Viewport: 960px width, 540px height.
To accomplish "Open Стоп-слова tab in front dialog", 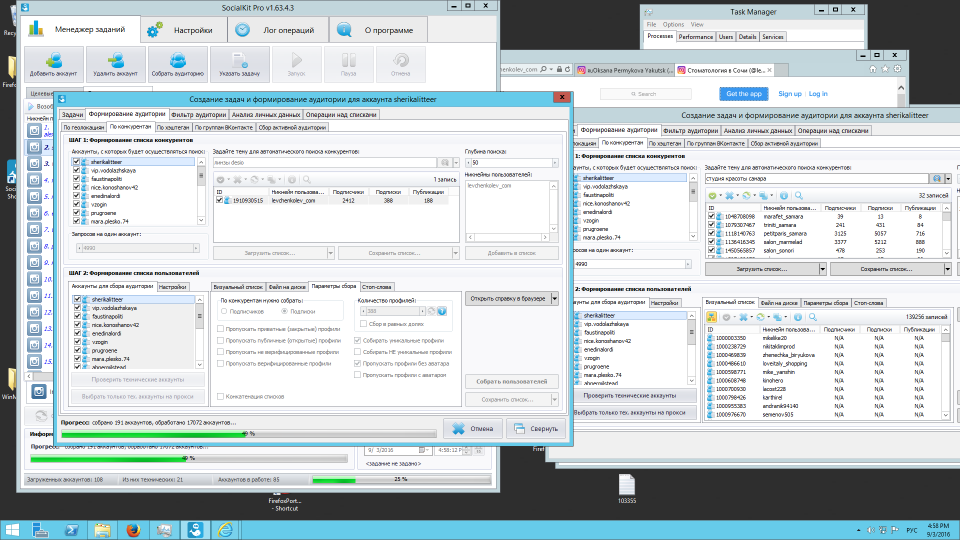I will pos(377,287).
